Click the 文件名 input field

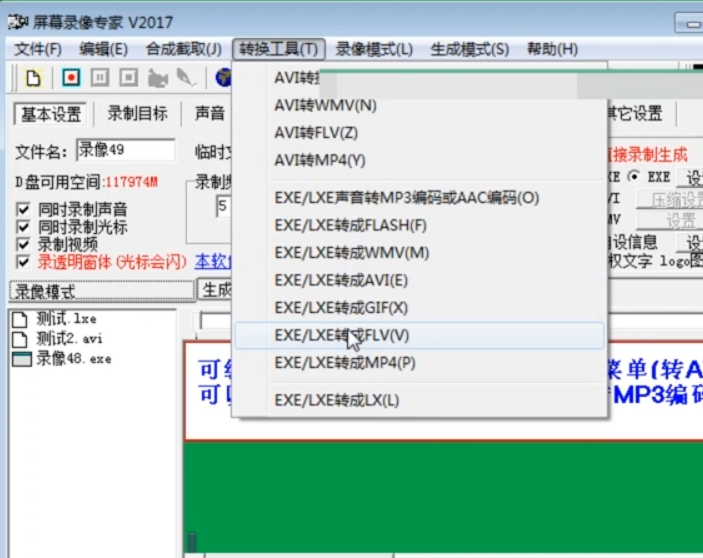tap(126, 150)
